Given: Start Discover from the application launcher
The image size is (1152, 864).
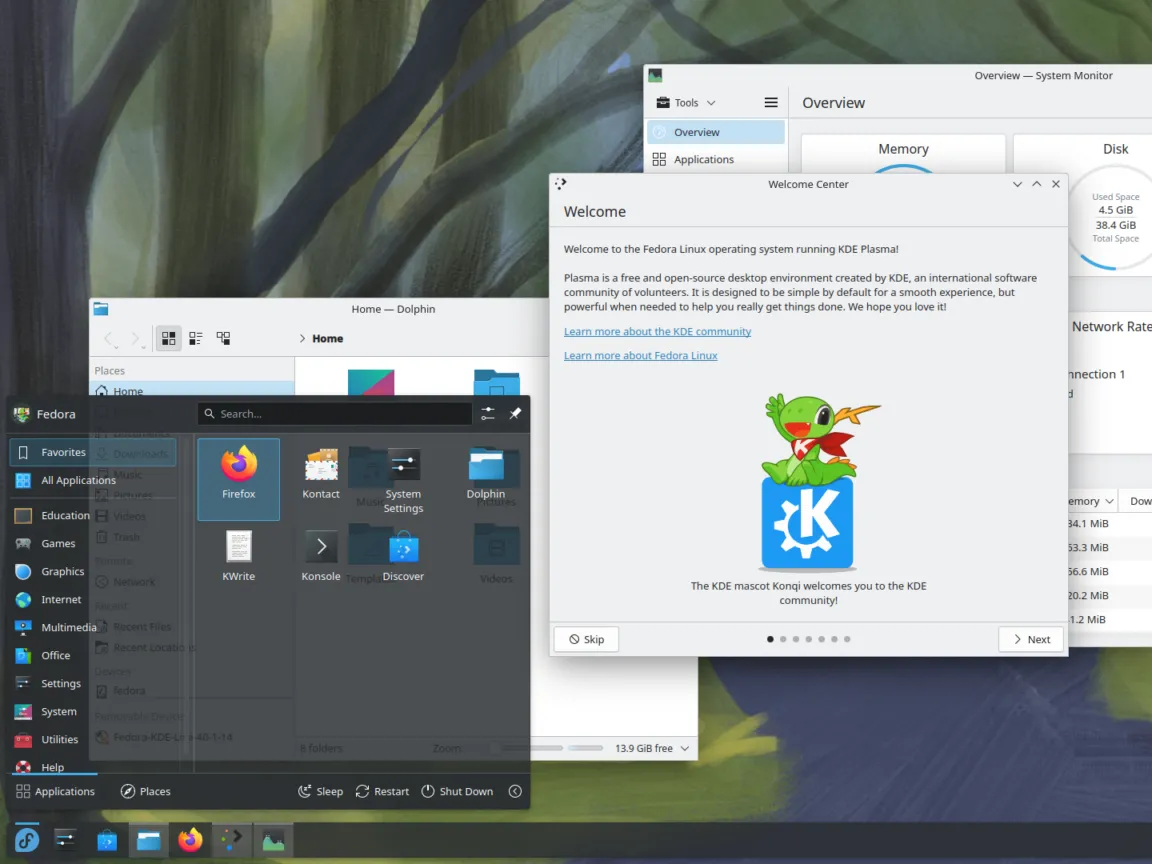Looking at the screenshot, I should pyautogui.click(x=403, y=553).
